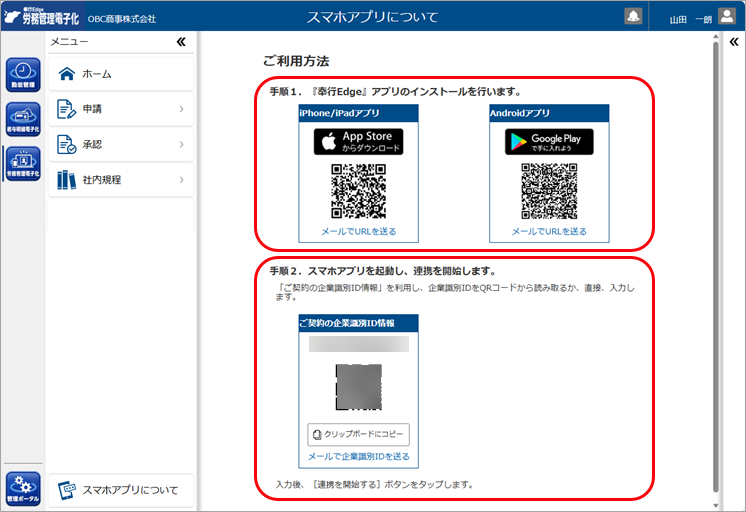Select the 労務管理電子化 sidebar icon
This screenshot has width=746, height=512.
coord(23,164)
